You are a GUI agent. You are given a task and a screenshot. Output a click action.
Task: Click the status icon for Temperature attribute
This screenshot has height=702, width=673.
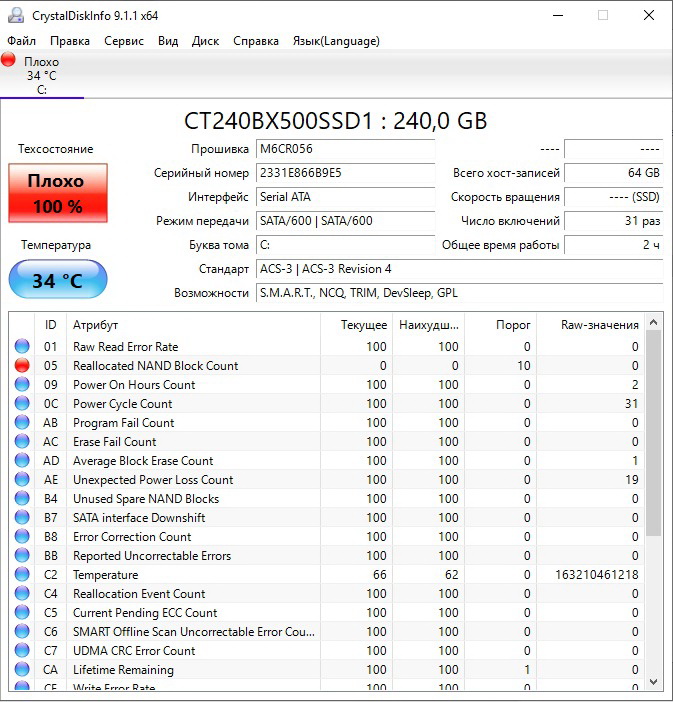22,574
